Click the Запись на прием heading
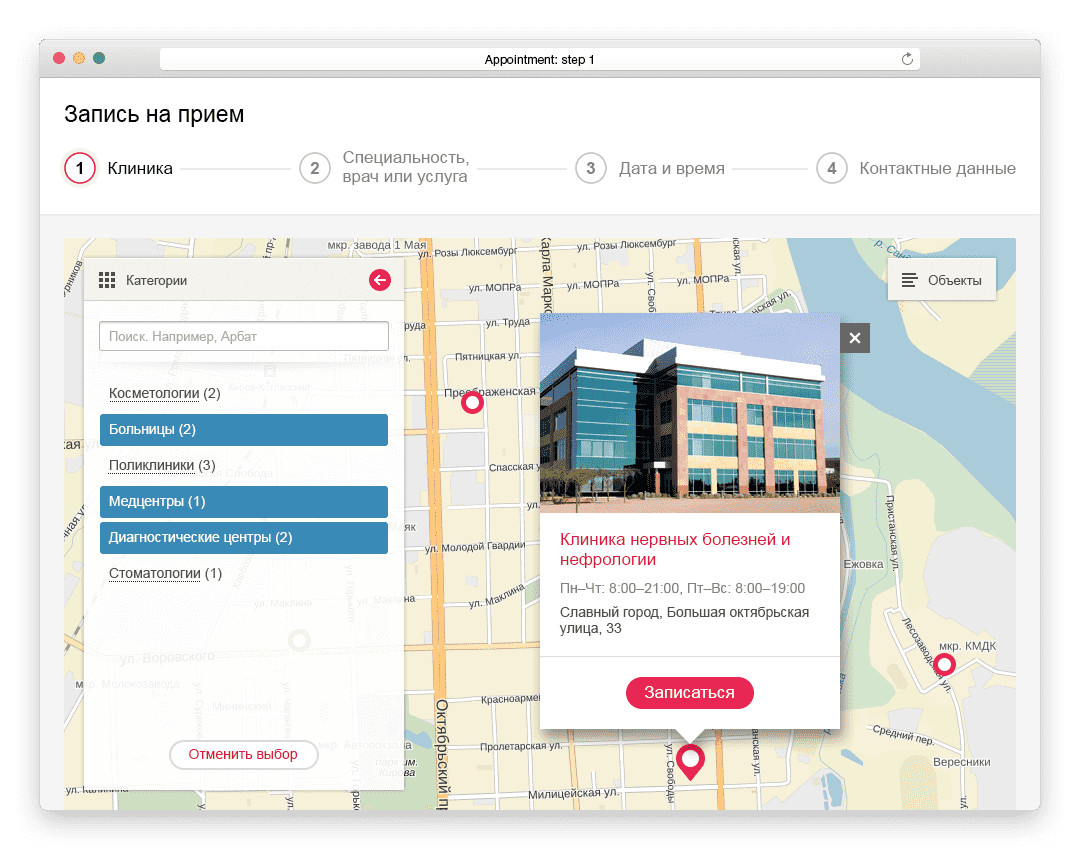The width and height of the screenshot is (1080, 850). [x=154, y=114]
